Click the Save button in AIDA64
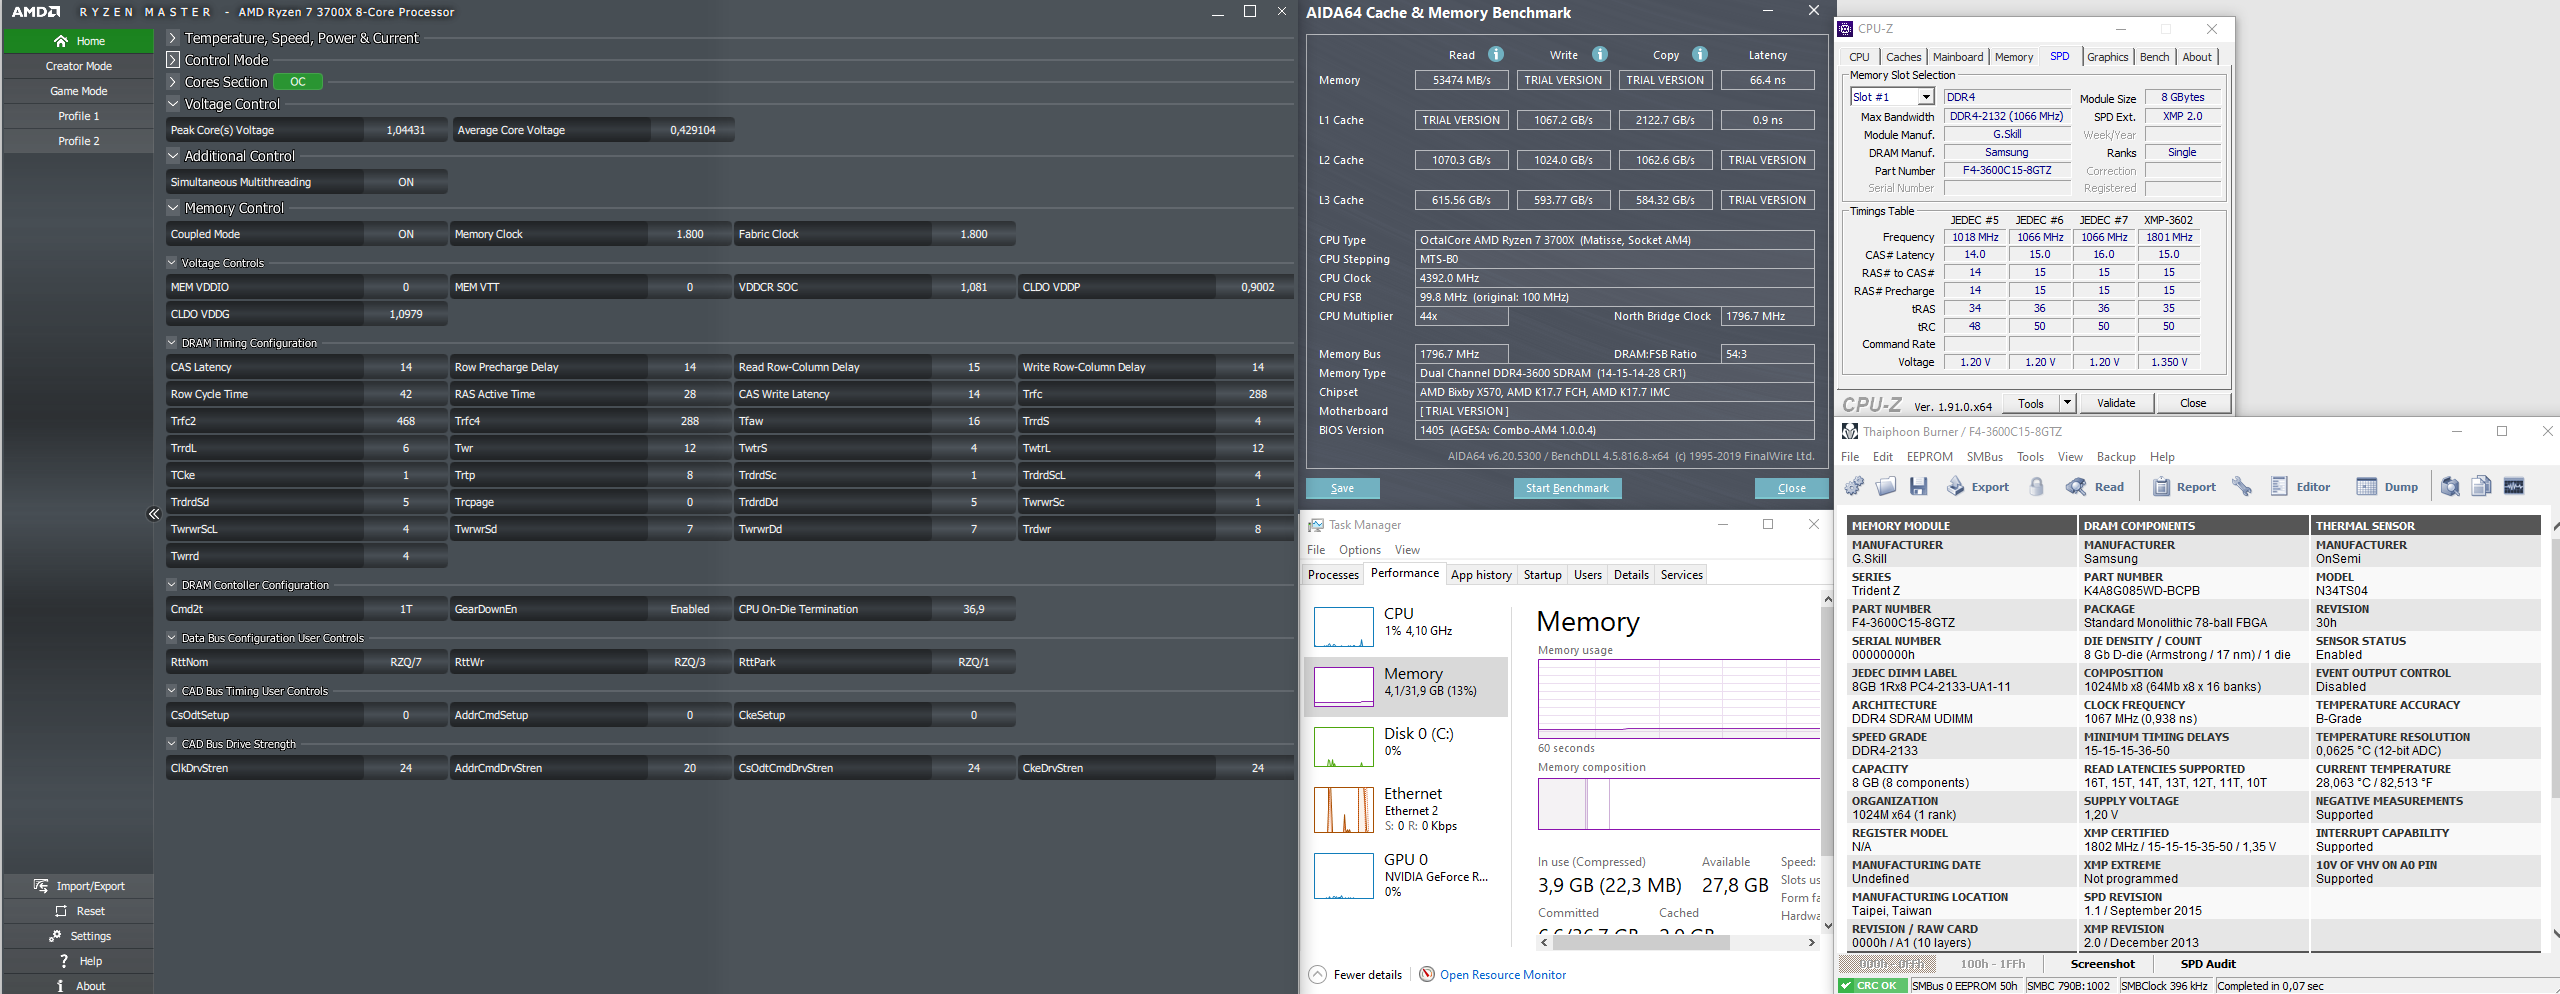The width and height of the screenshot is (2560, 994). (x=1342, y=488)
